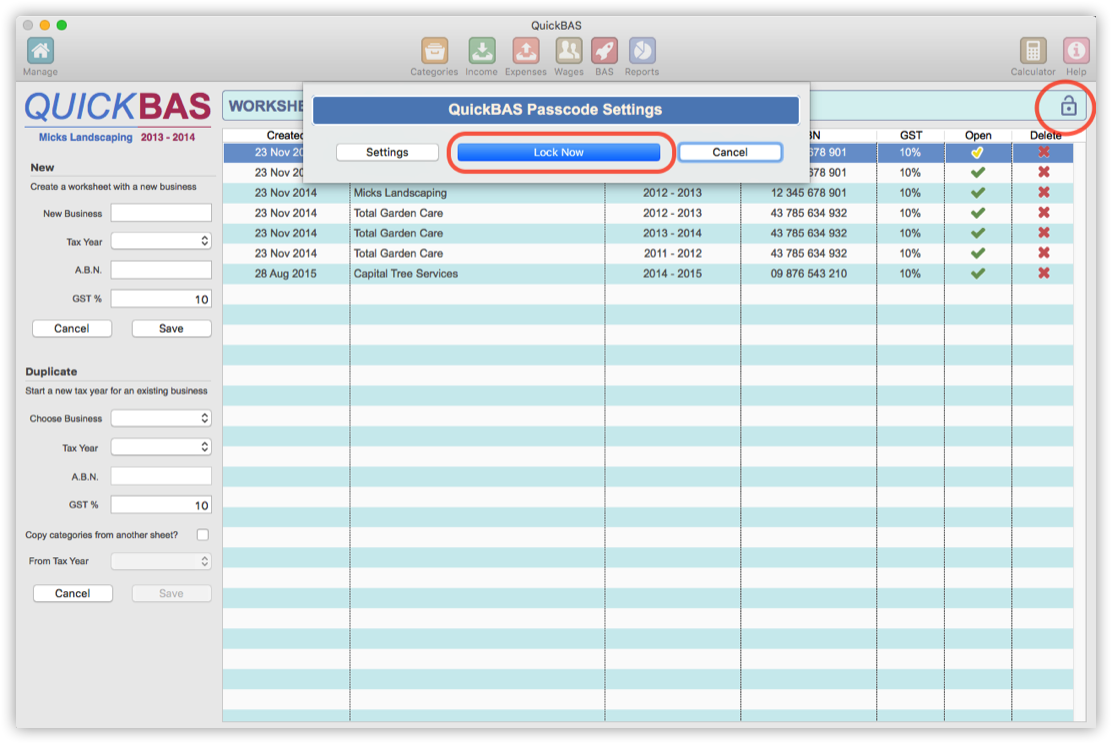View Reports via the toolbar icon

pyautogui.click(x=641, y=50)
